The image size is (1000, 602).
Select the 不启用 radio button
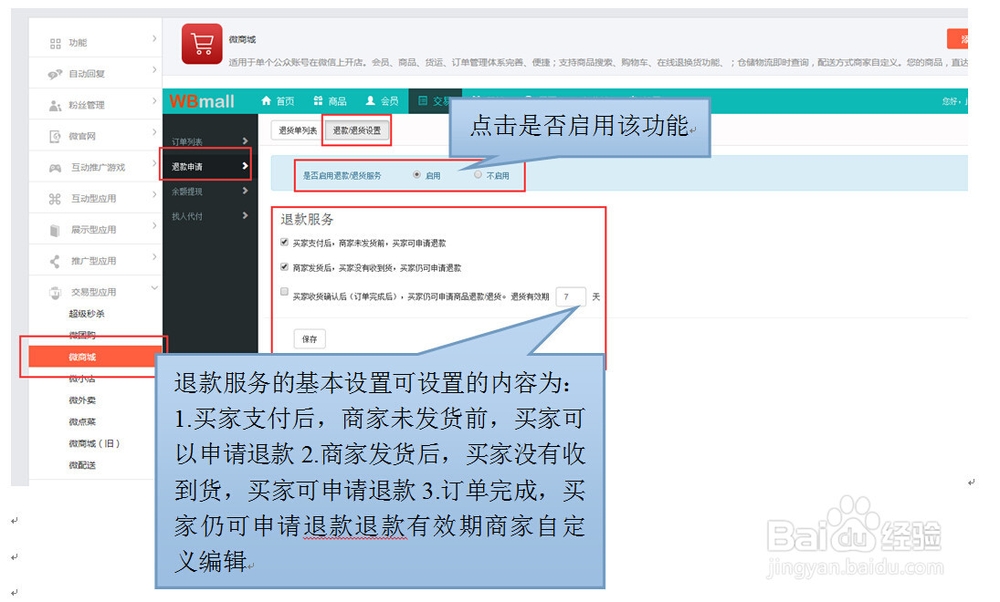[476, 174]
